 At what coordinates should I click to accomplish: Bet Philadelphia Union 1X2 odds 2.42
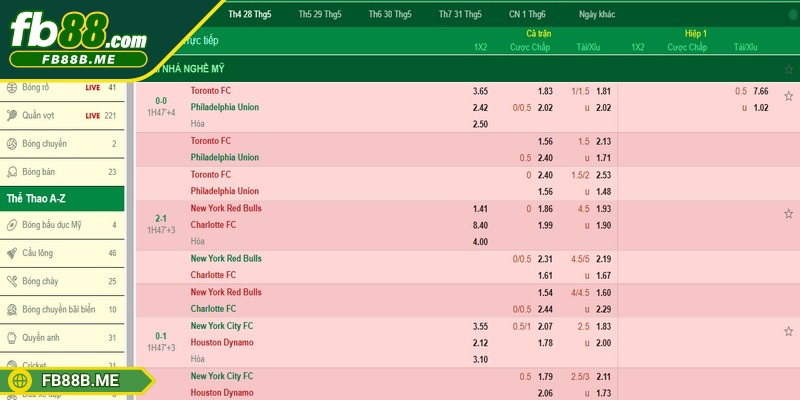(x=480, y=108)
